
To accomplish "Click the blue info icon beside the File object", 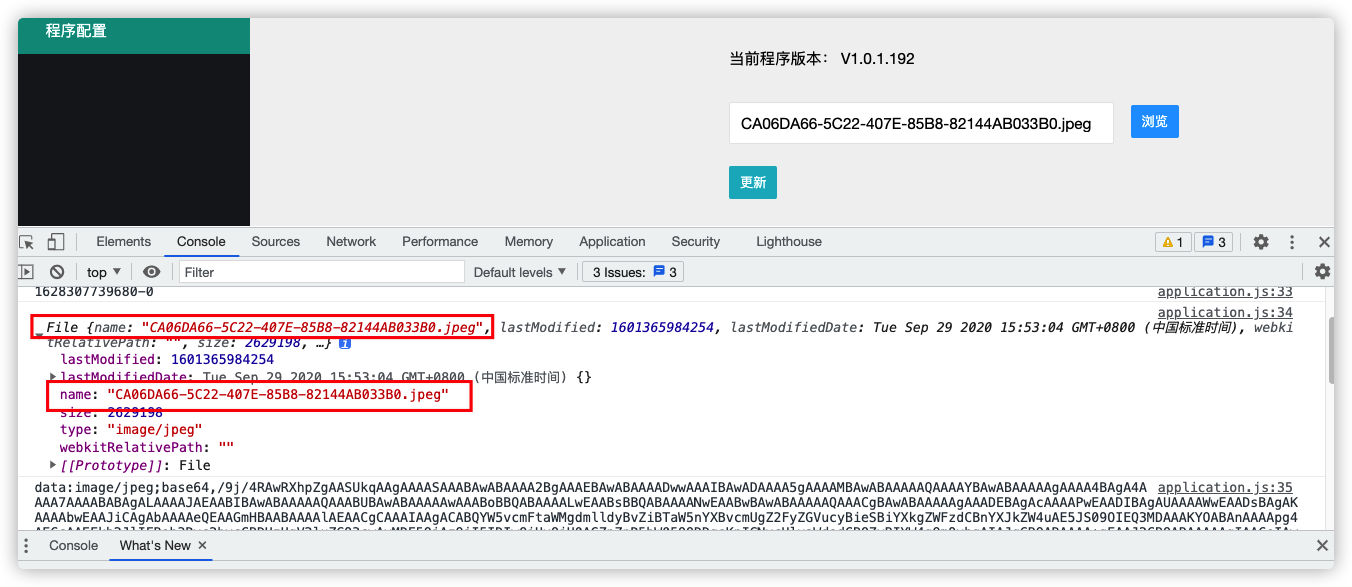I will tap(345, 343).
